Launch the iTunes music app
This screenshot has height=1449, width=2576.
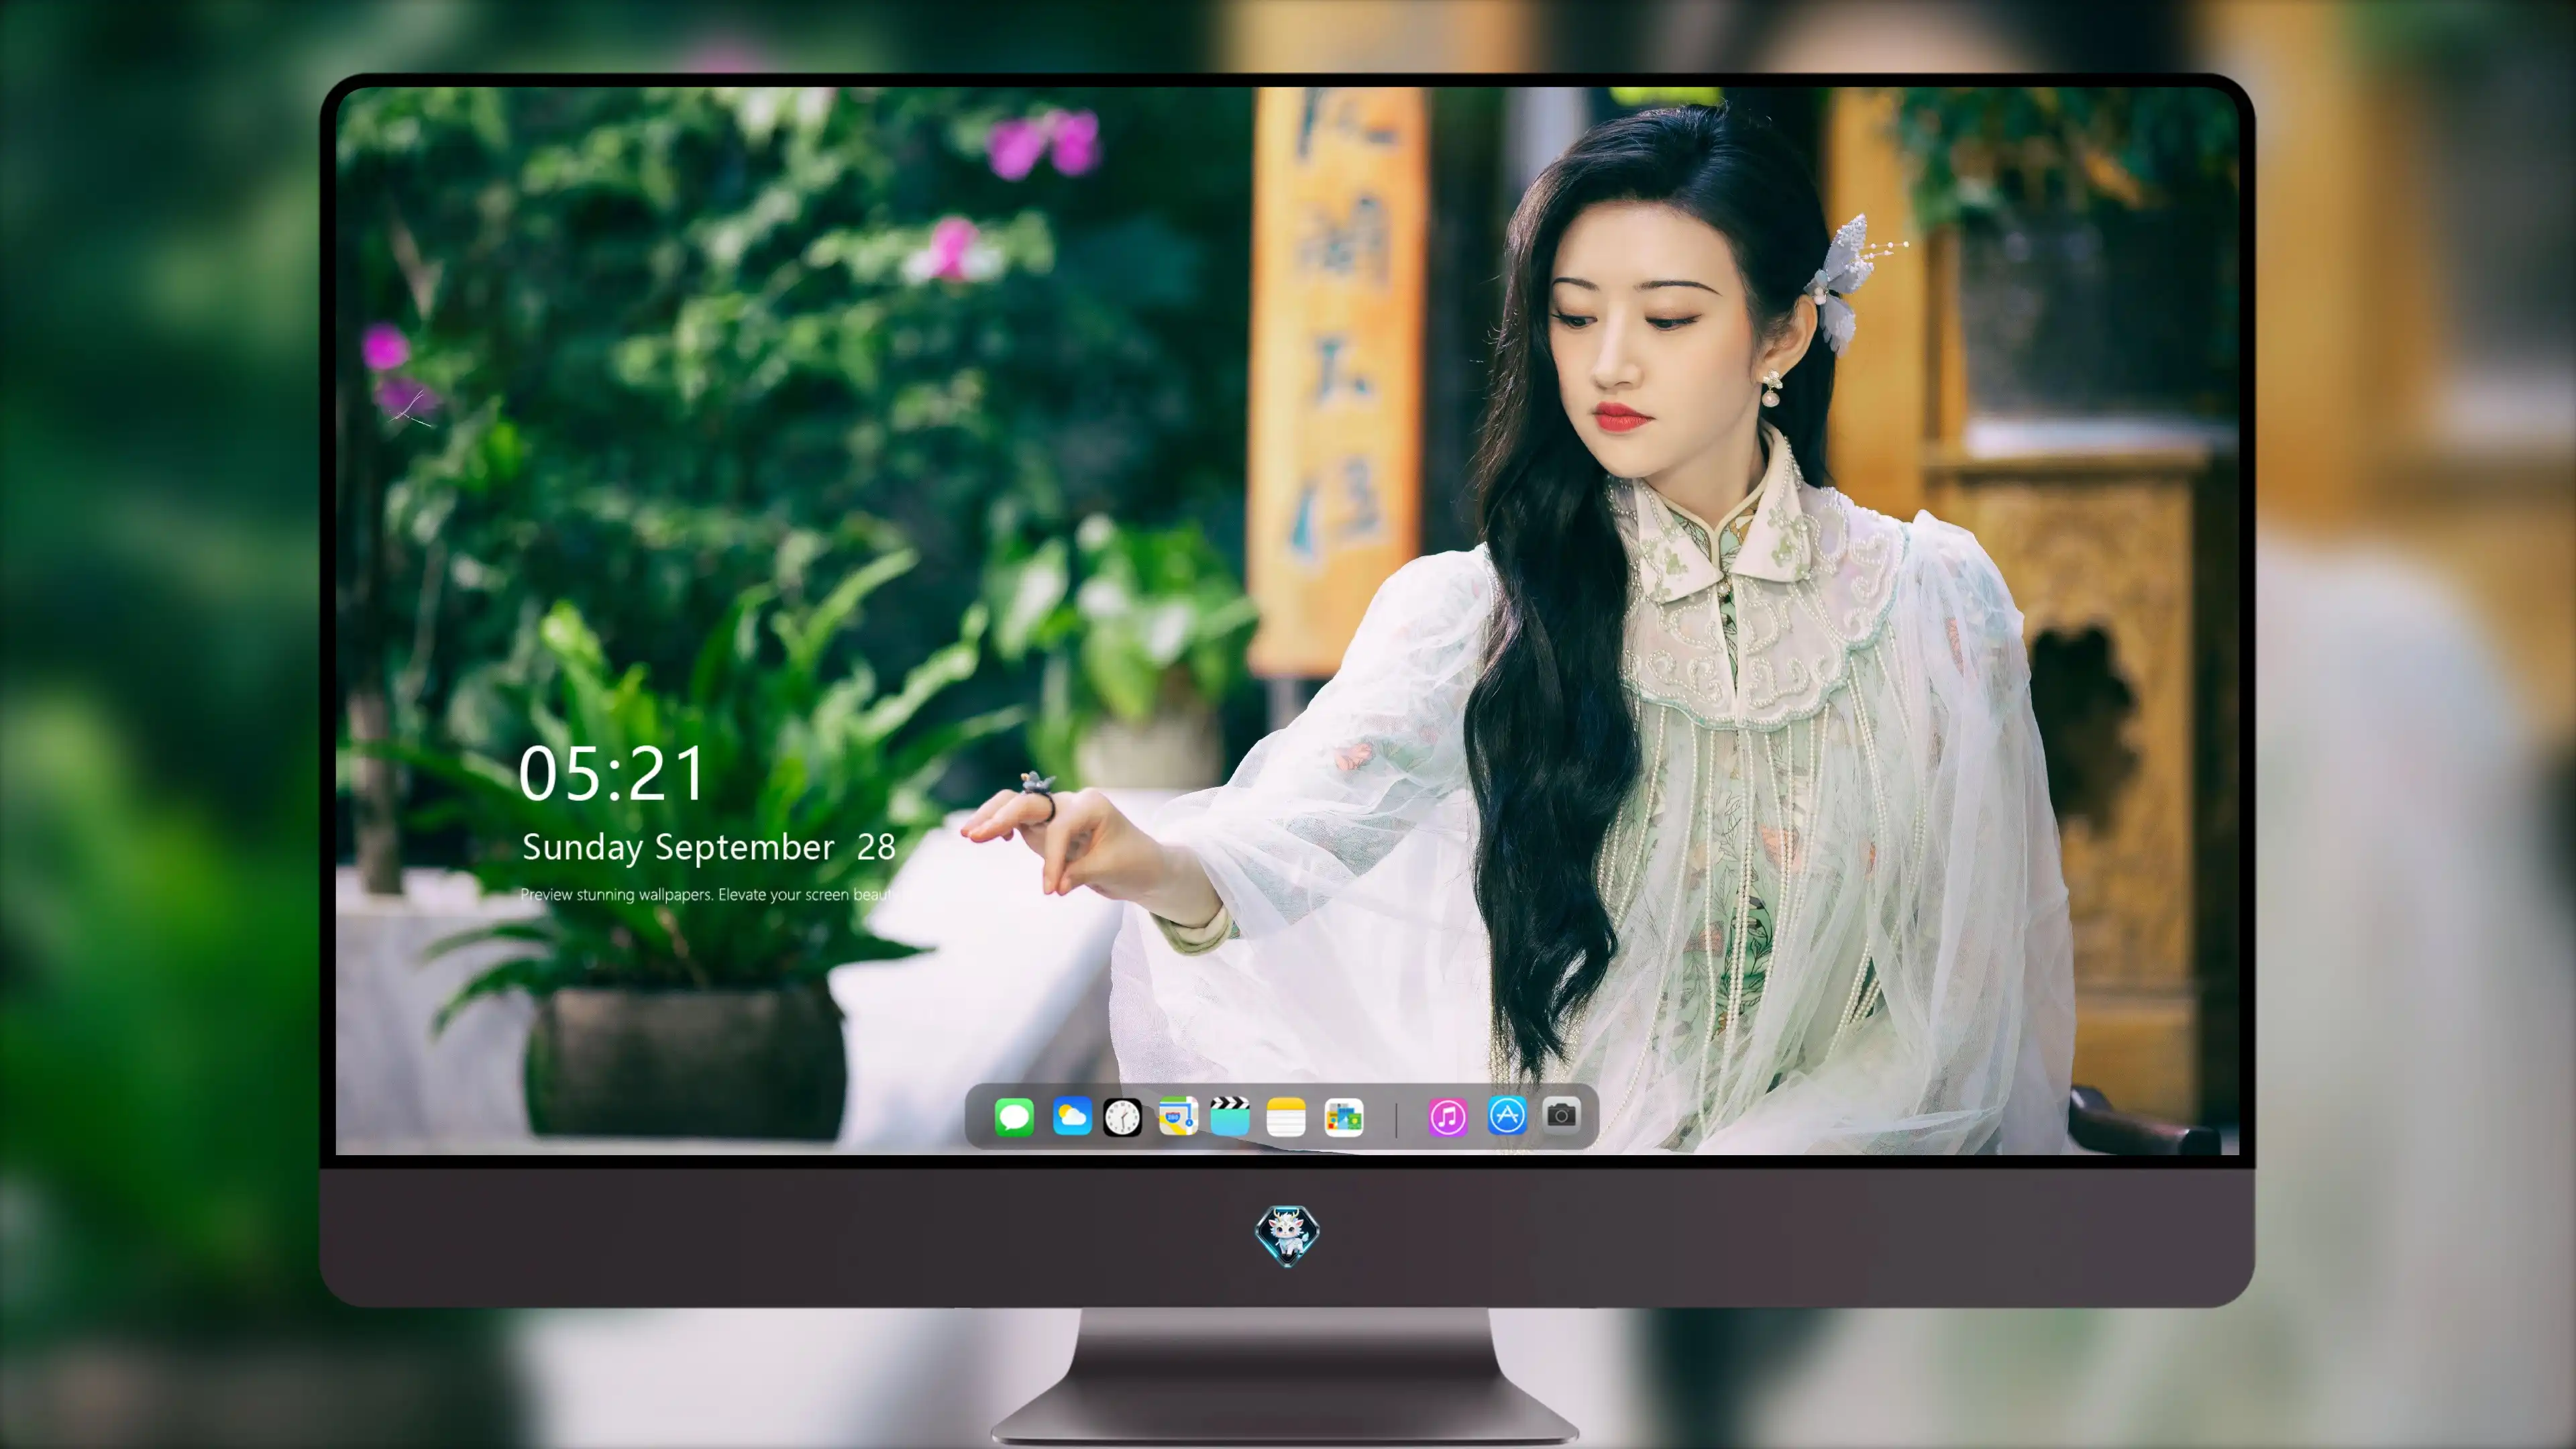(1447, 1116)
